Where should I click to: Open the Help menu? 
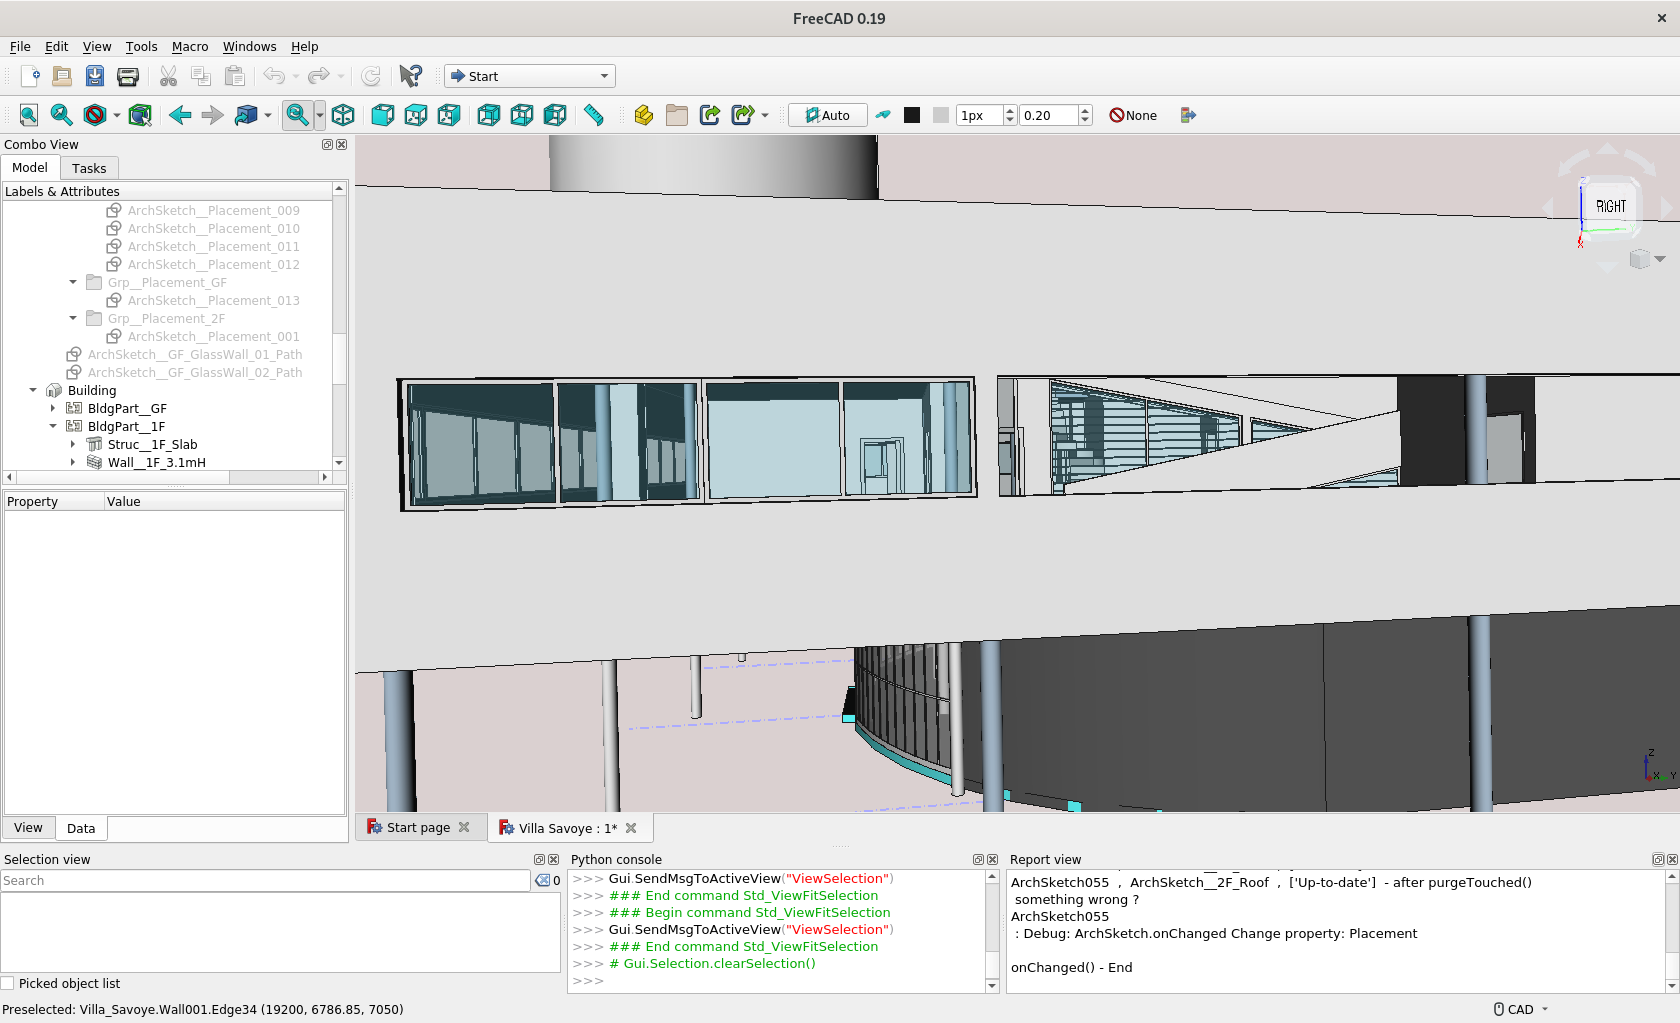pyautogui.click(x=304, y=46)
